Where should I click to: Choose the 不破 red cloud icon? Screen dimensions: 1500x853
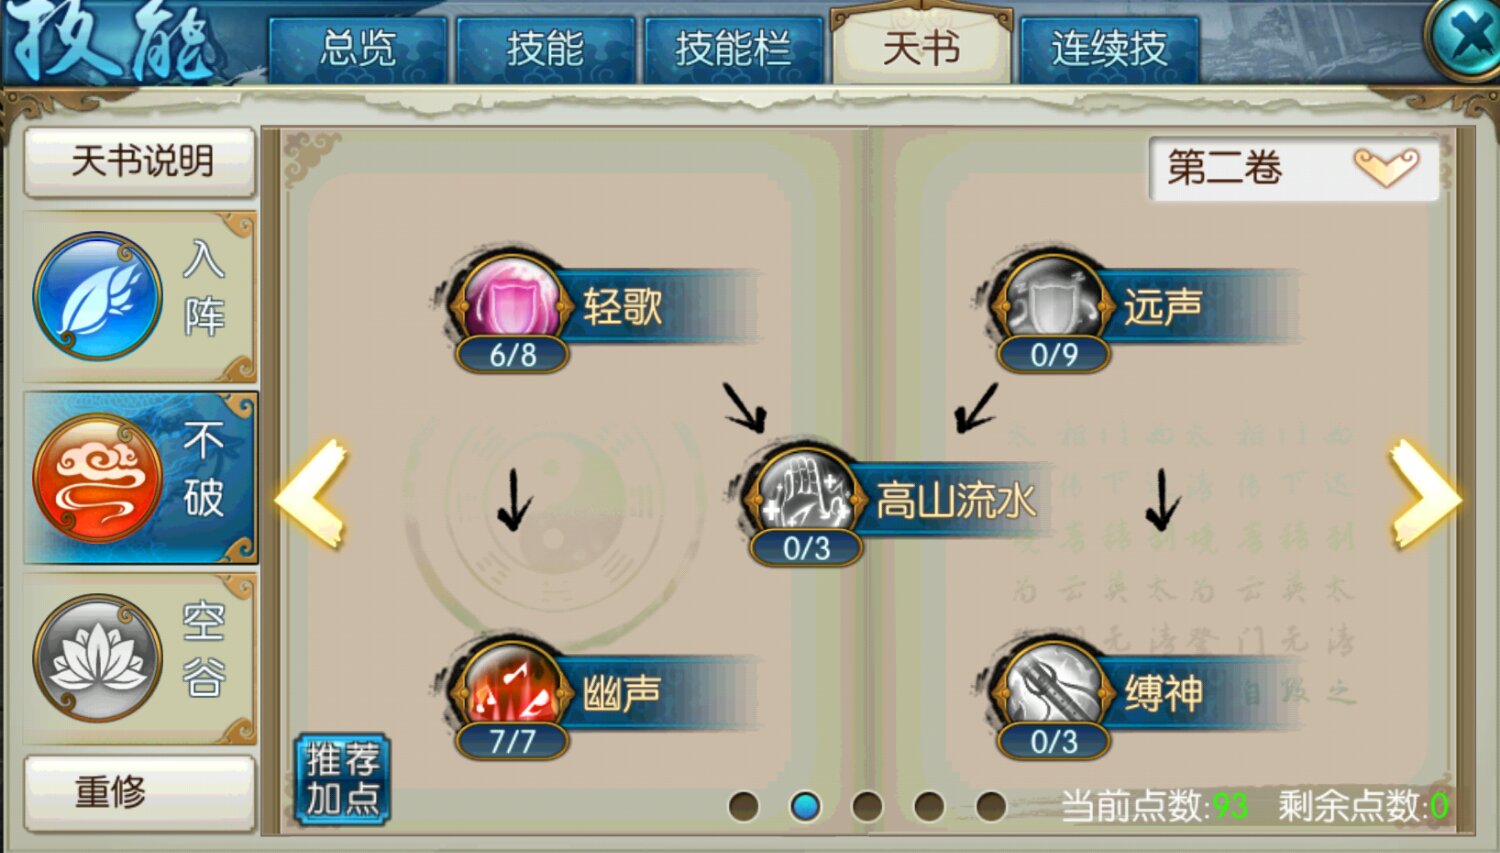coord(98,478)
